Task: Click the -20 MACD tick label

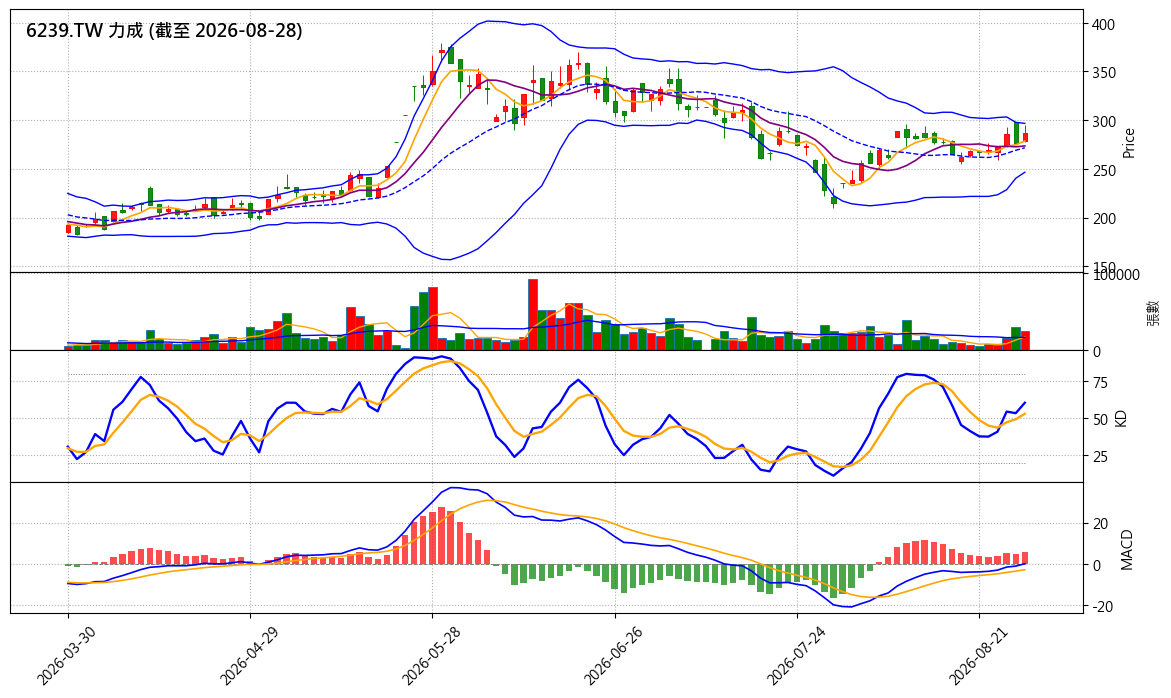Action: [x=1102, y=608]
